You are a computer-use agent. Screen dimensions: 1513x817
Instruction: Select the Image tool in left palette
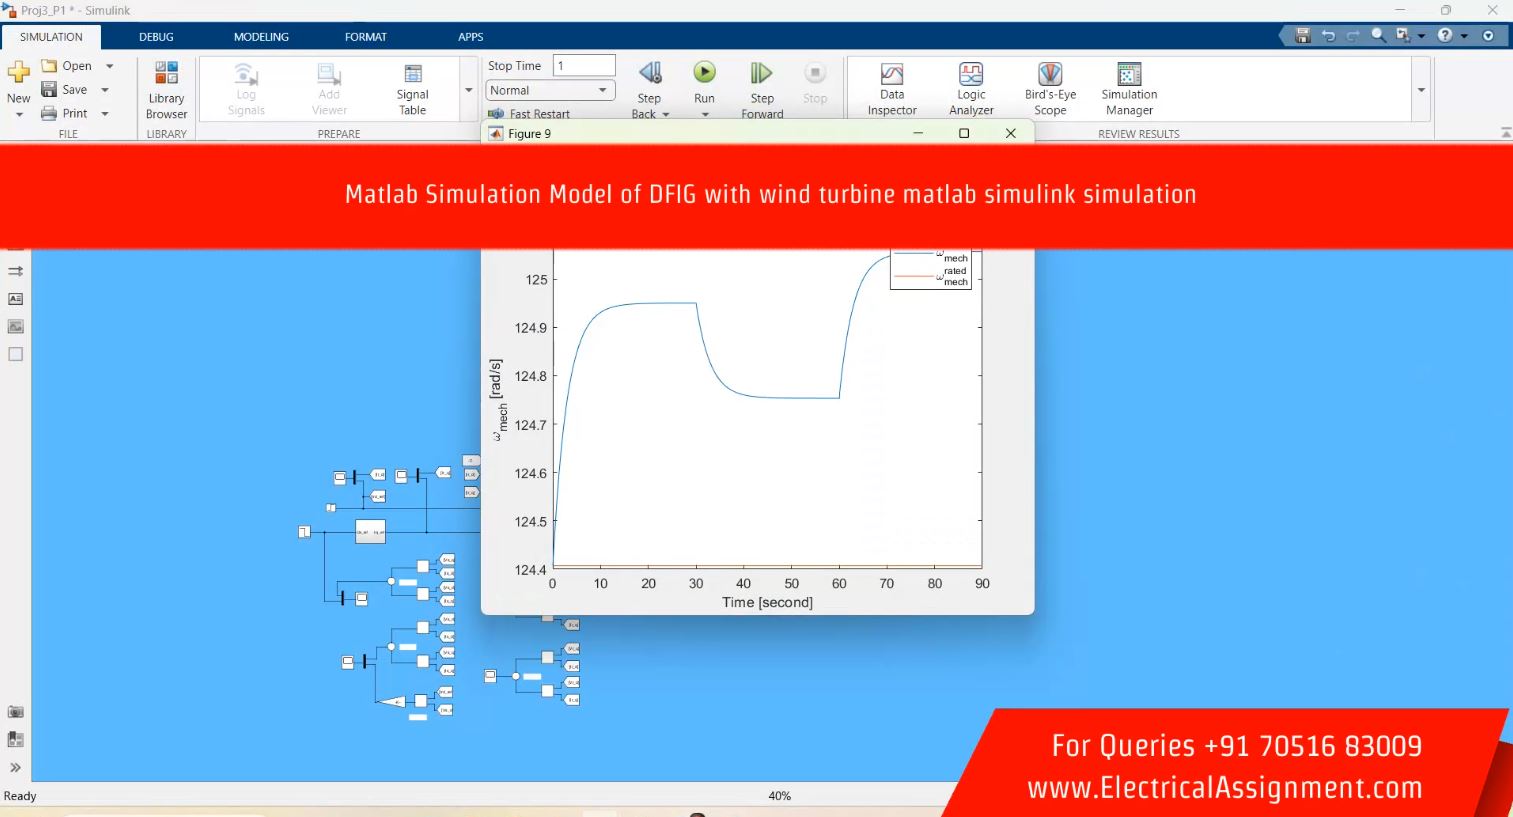coord(15,326)
